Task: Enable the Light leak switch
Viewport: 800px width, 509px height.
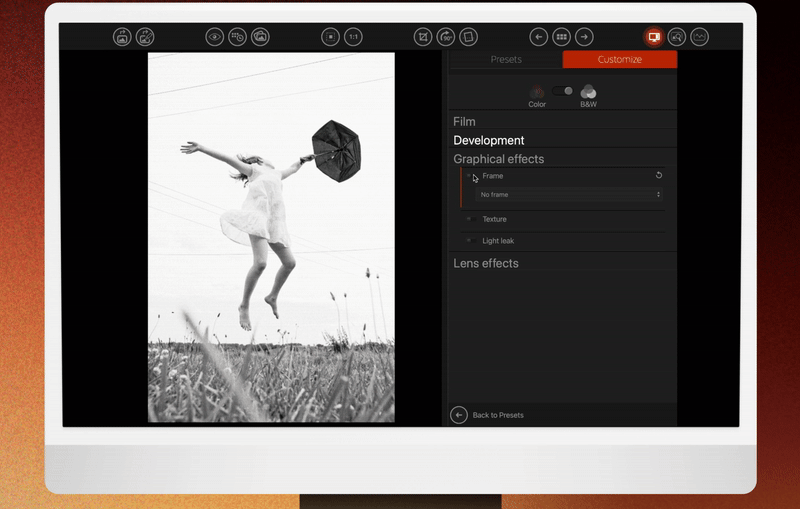Action: point(471,241)
